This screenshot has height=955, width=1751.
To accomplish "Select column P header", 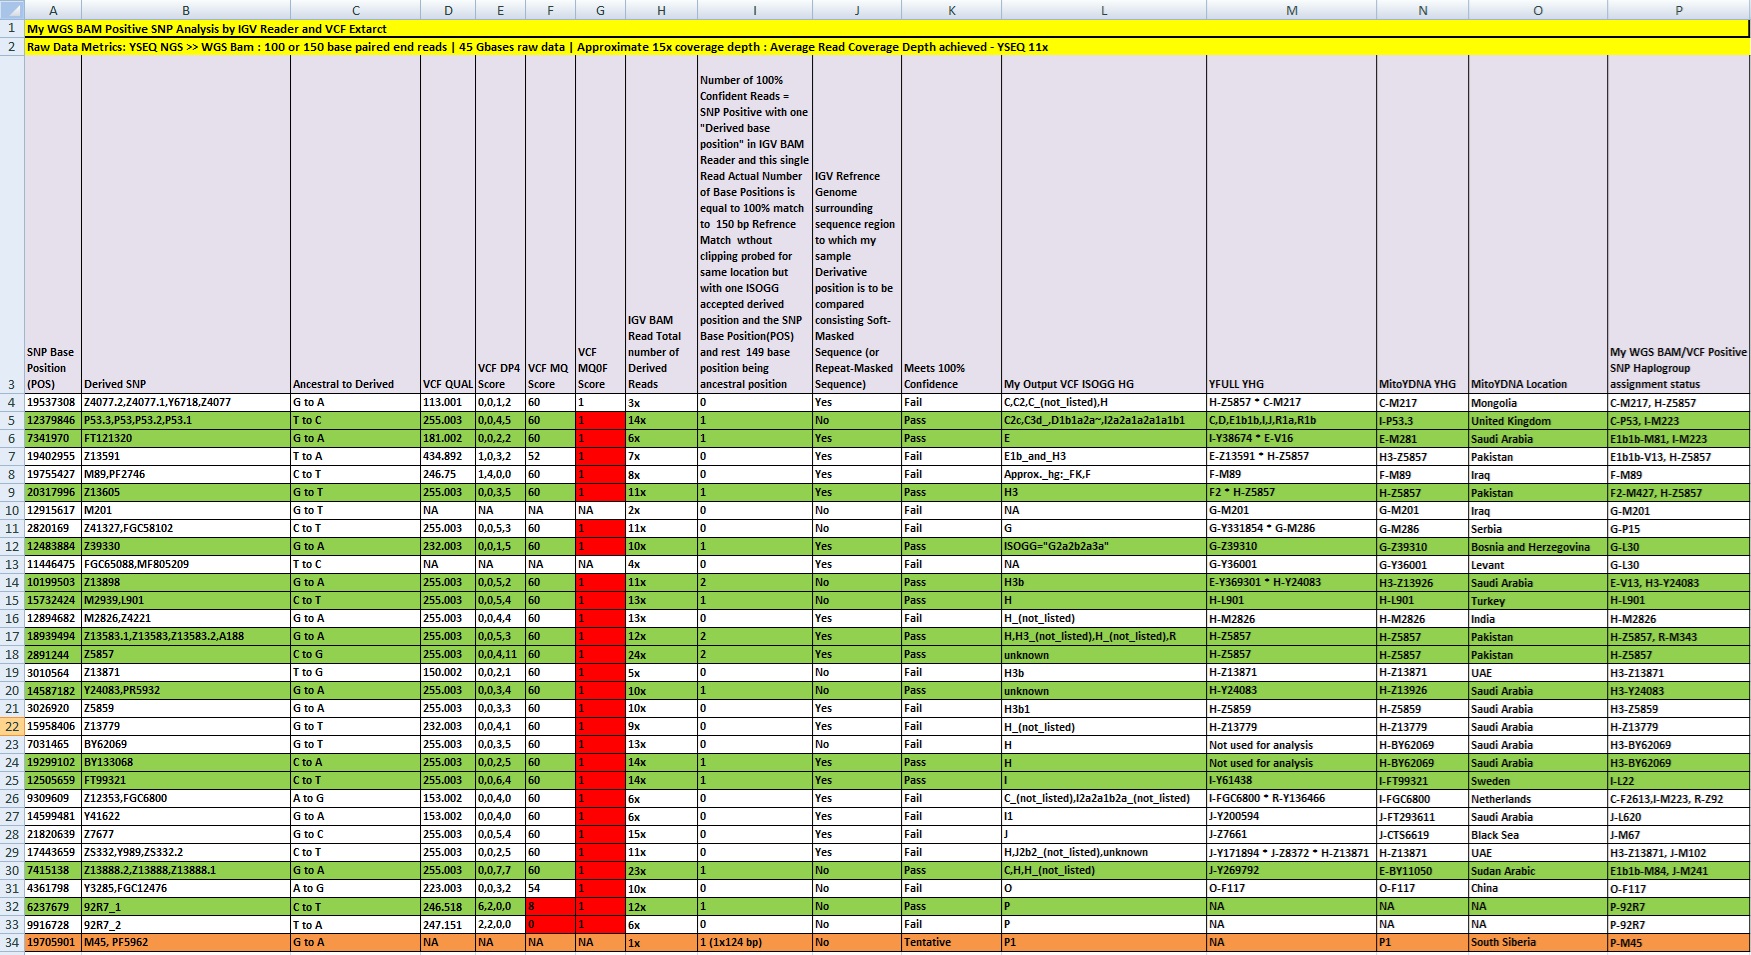I will (1679, 10).
